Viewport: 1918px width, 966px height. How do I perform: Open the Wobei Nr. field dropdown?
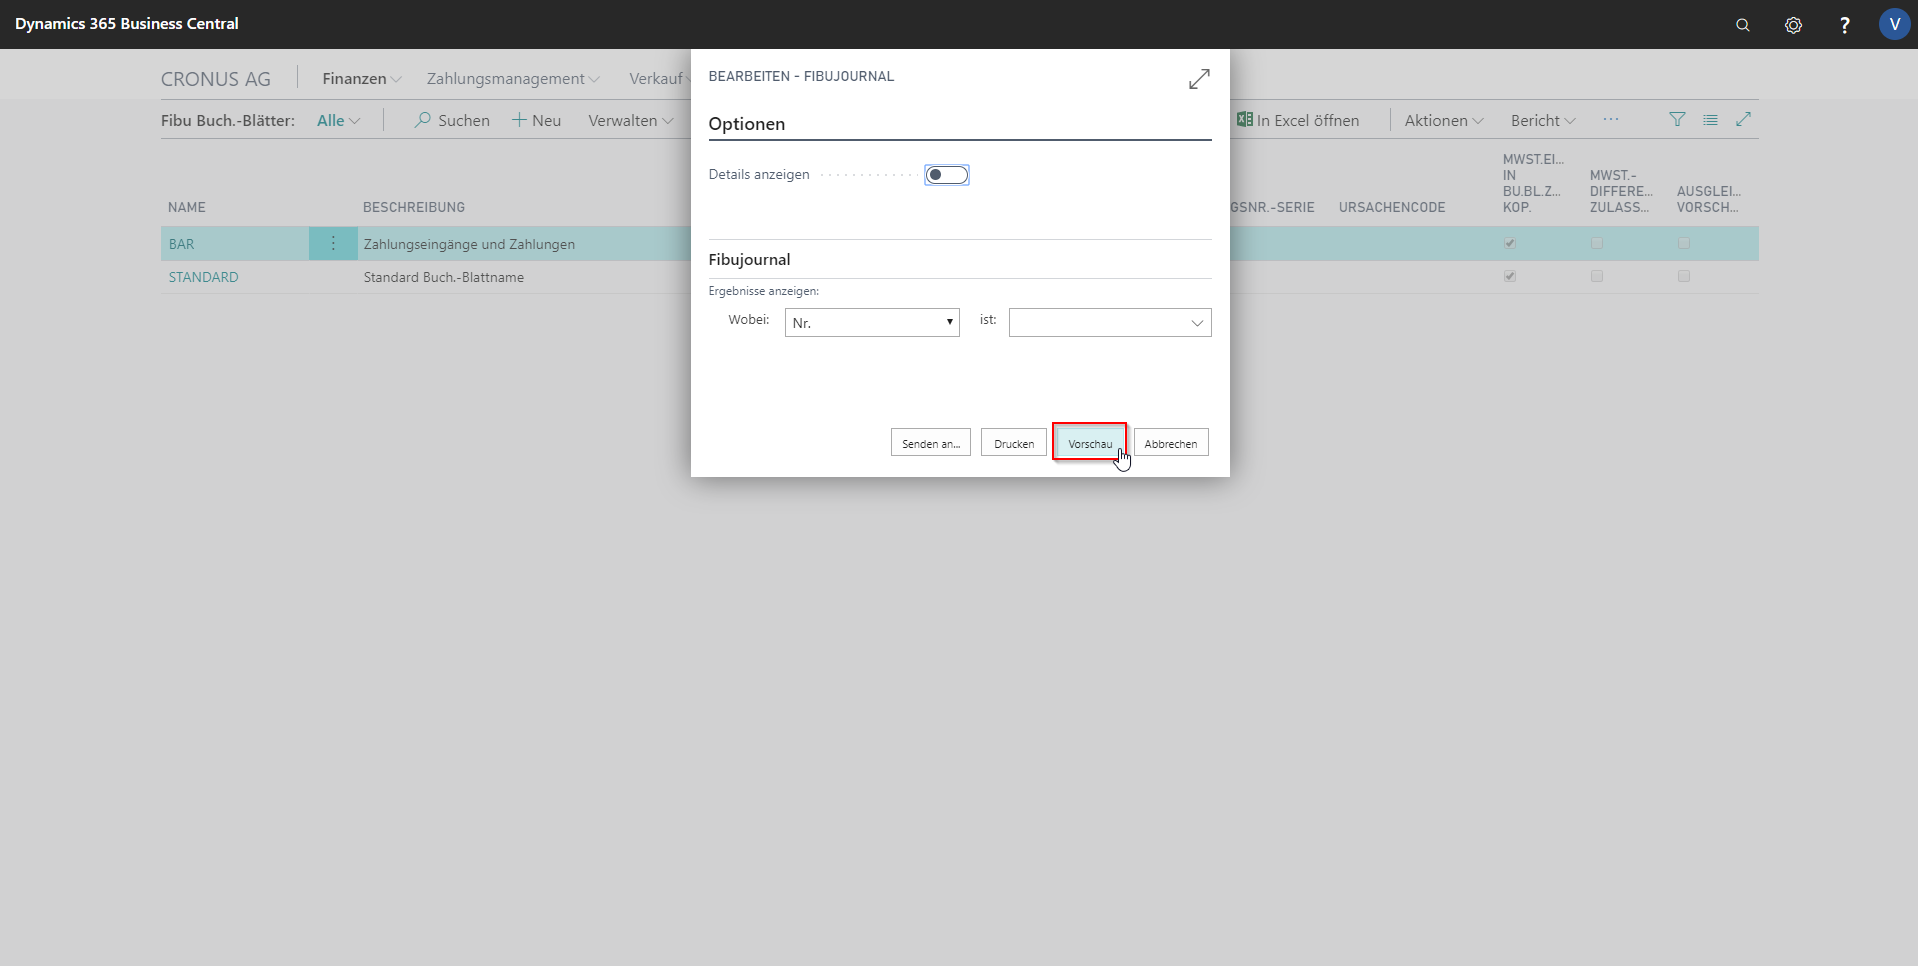click(x=872, y=322)
